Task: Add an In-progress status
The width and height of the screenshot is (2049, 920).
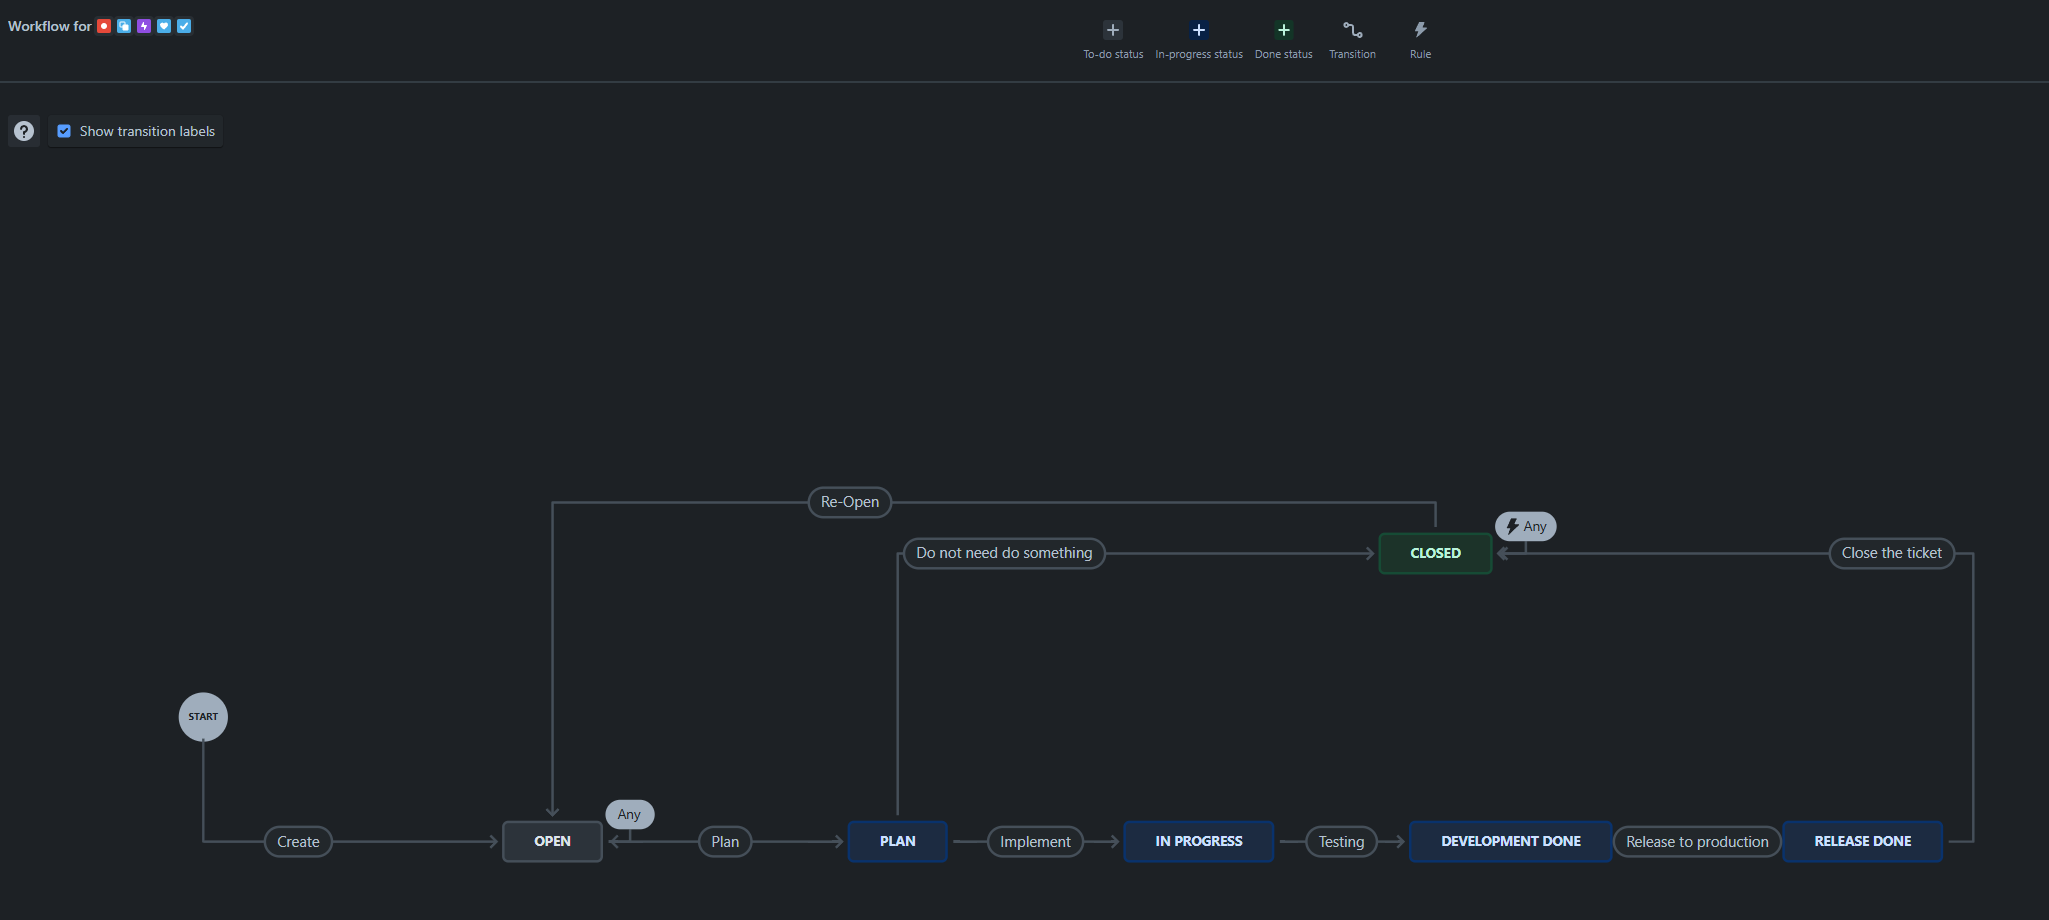Action: pyautogui.click(x=1198, y=30)
